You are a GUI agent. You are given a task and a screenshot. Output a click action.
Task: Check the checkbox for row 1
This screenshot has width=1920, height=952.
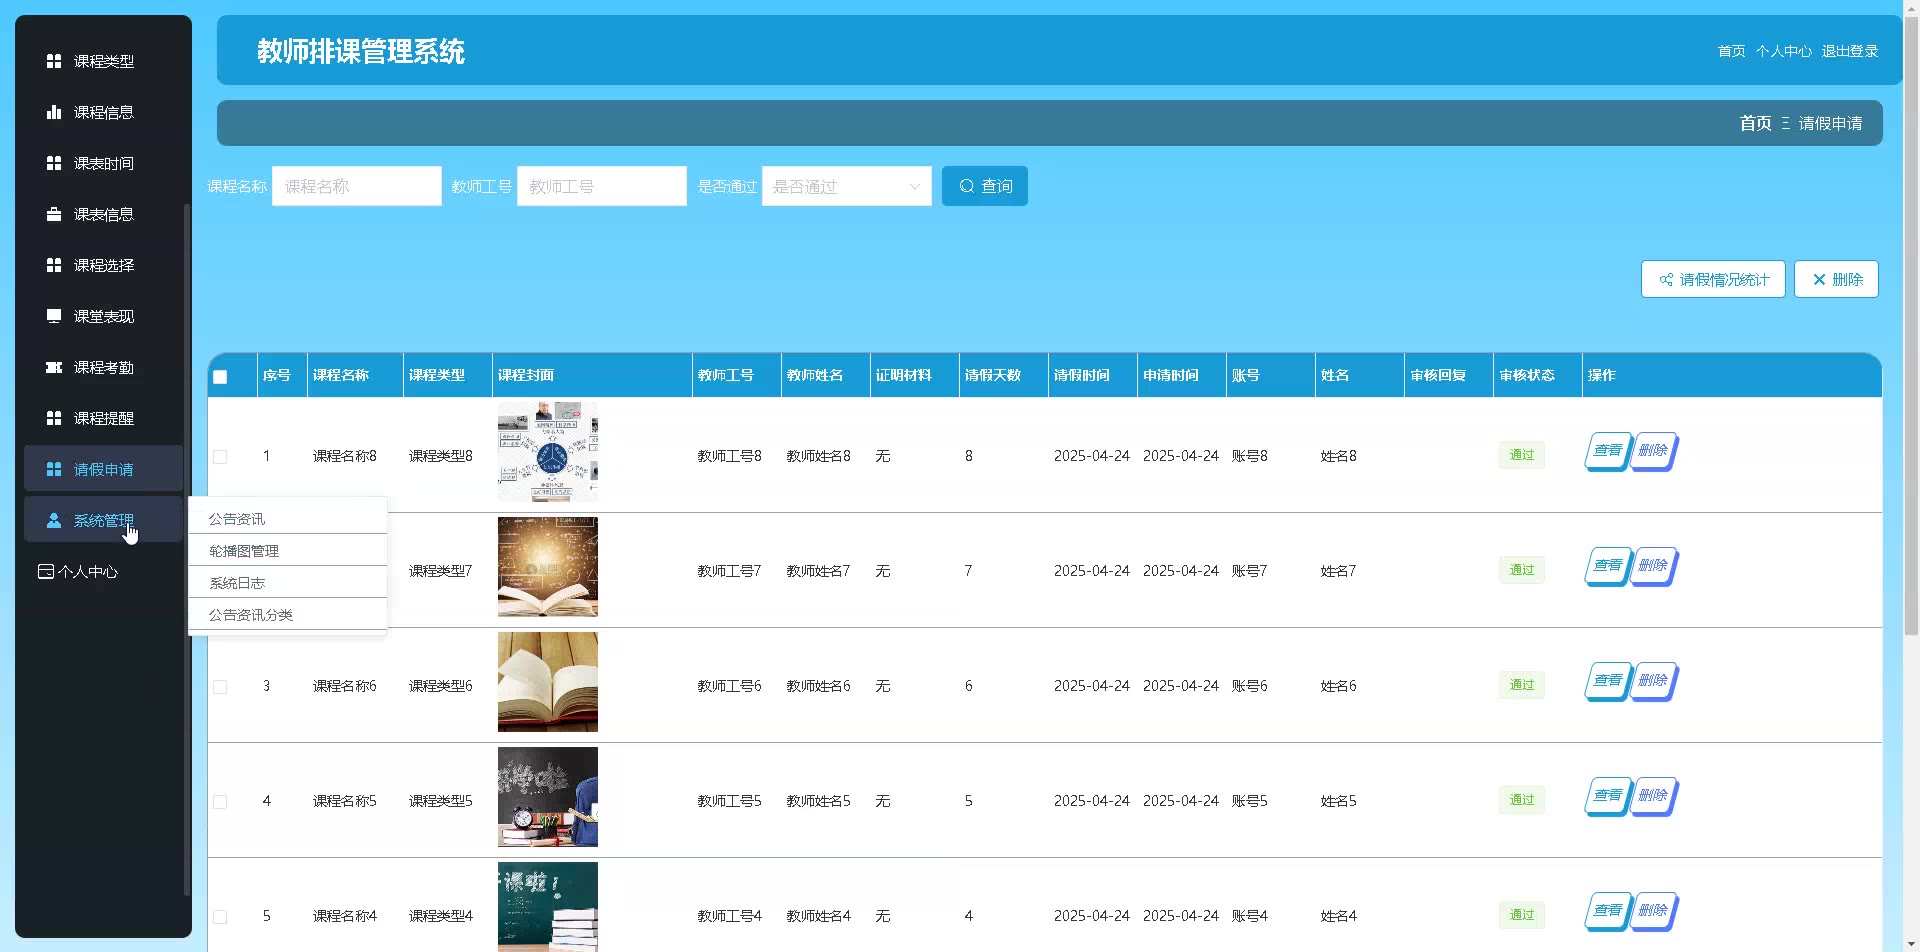220,457
